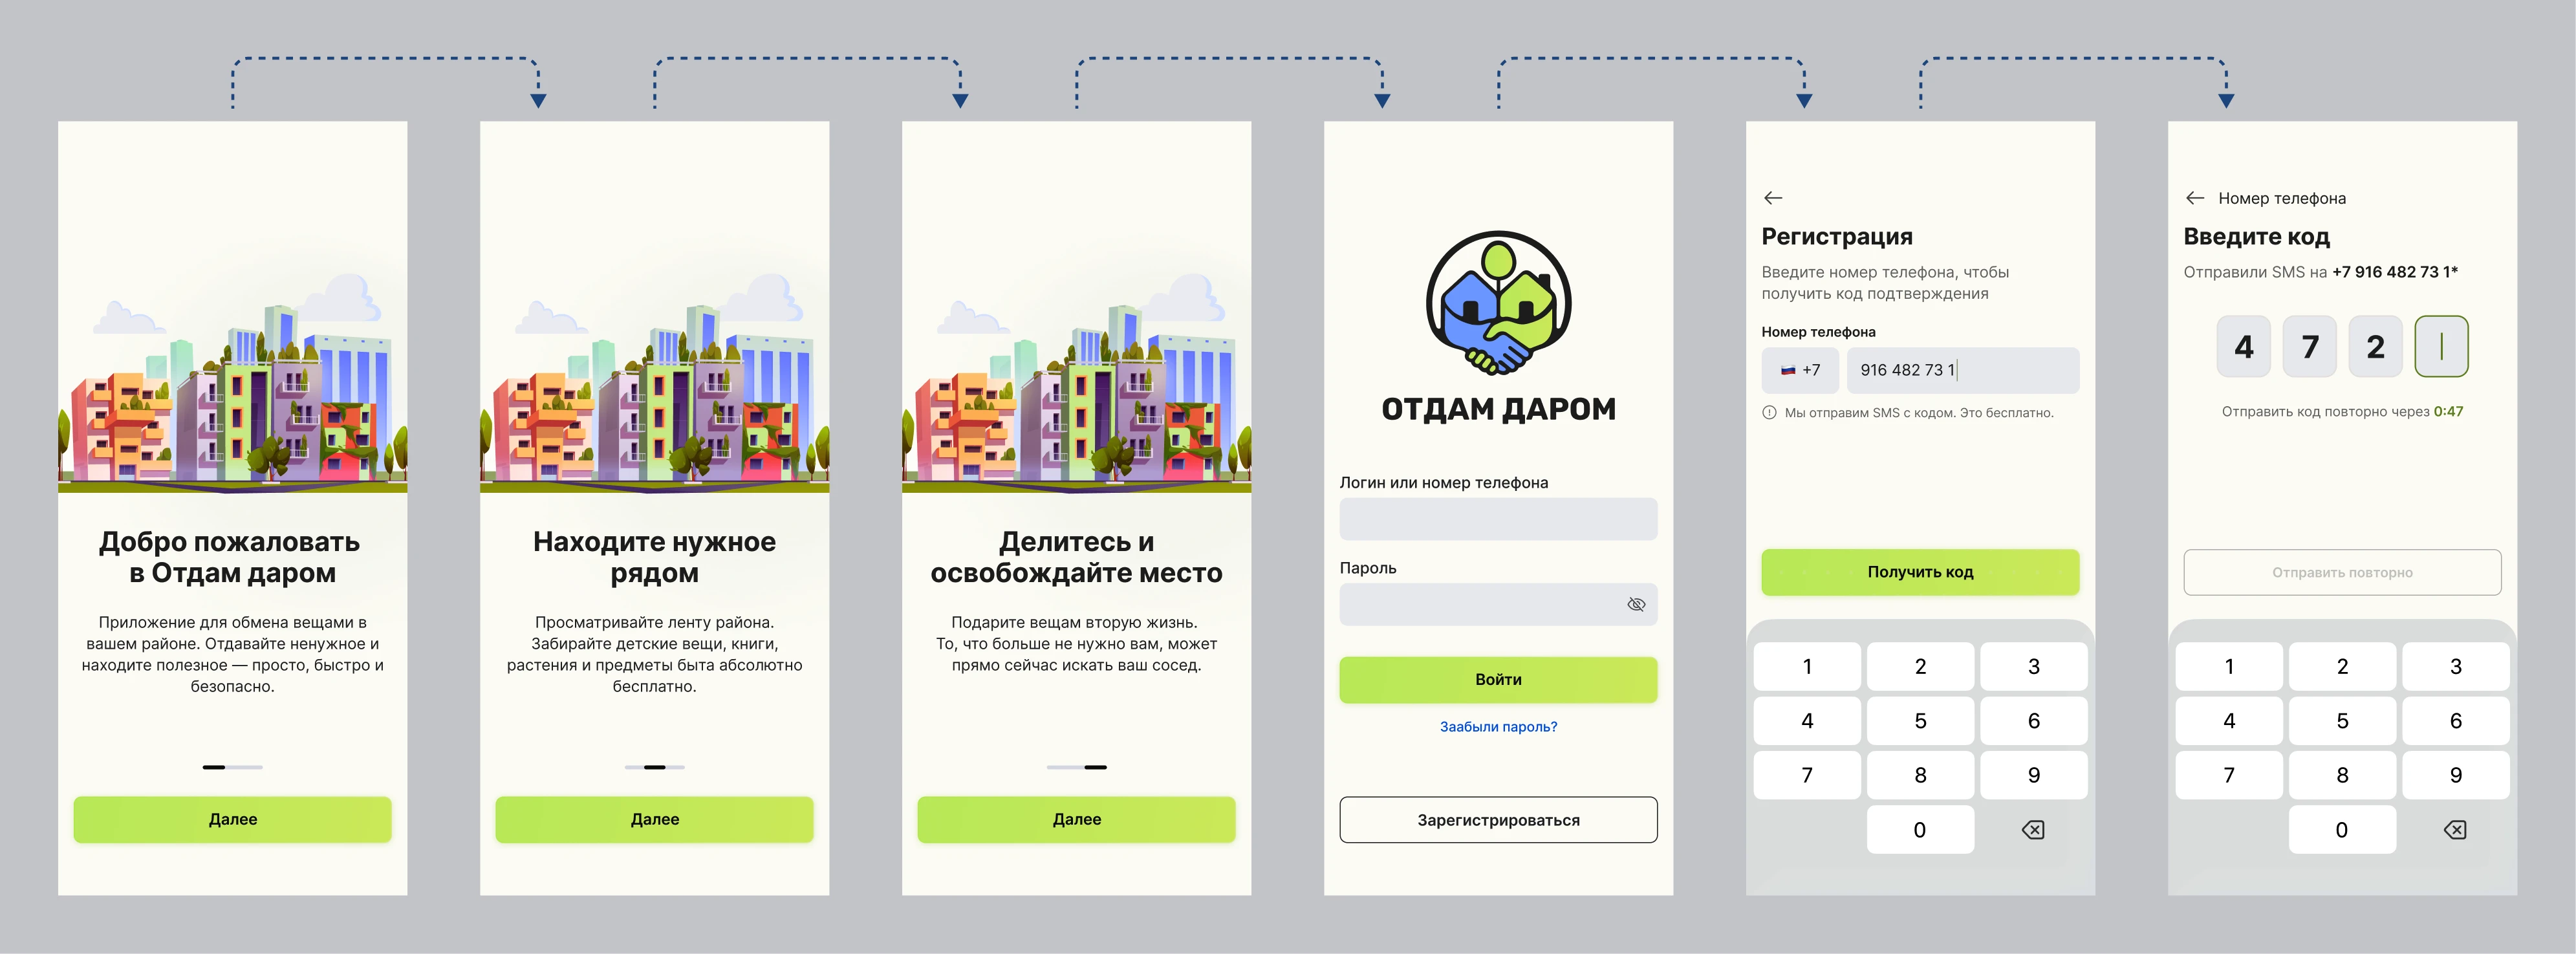This screenshot has height=954, width=2576.
Task: Click the Отдам Даром handshake logo
Action: 1498,303
